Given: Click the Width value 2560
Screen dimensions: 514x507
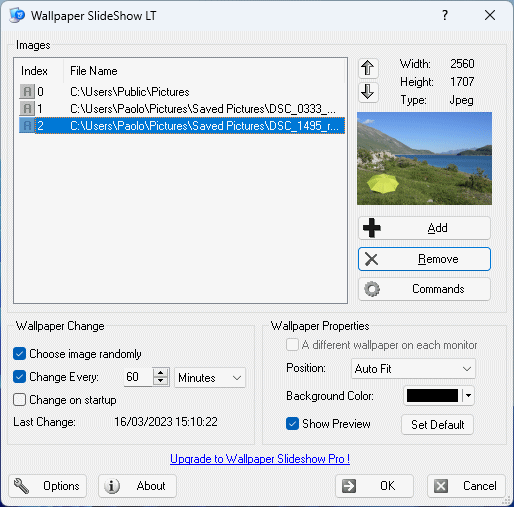Looking at the screenshot, I should 462,64.
